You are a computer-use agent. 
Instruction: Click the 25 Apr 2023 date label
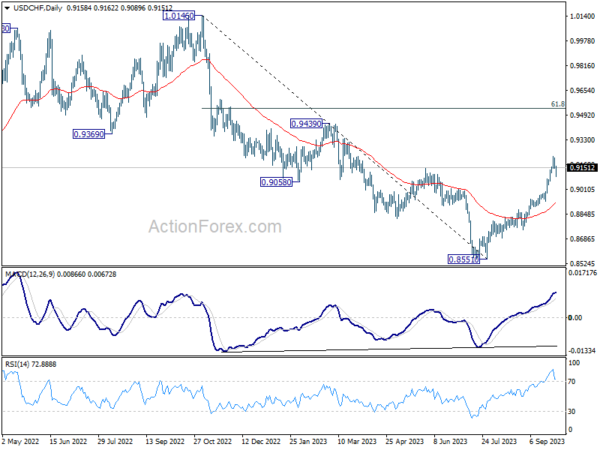pos(405,441)
